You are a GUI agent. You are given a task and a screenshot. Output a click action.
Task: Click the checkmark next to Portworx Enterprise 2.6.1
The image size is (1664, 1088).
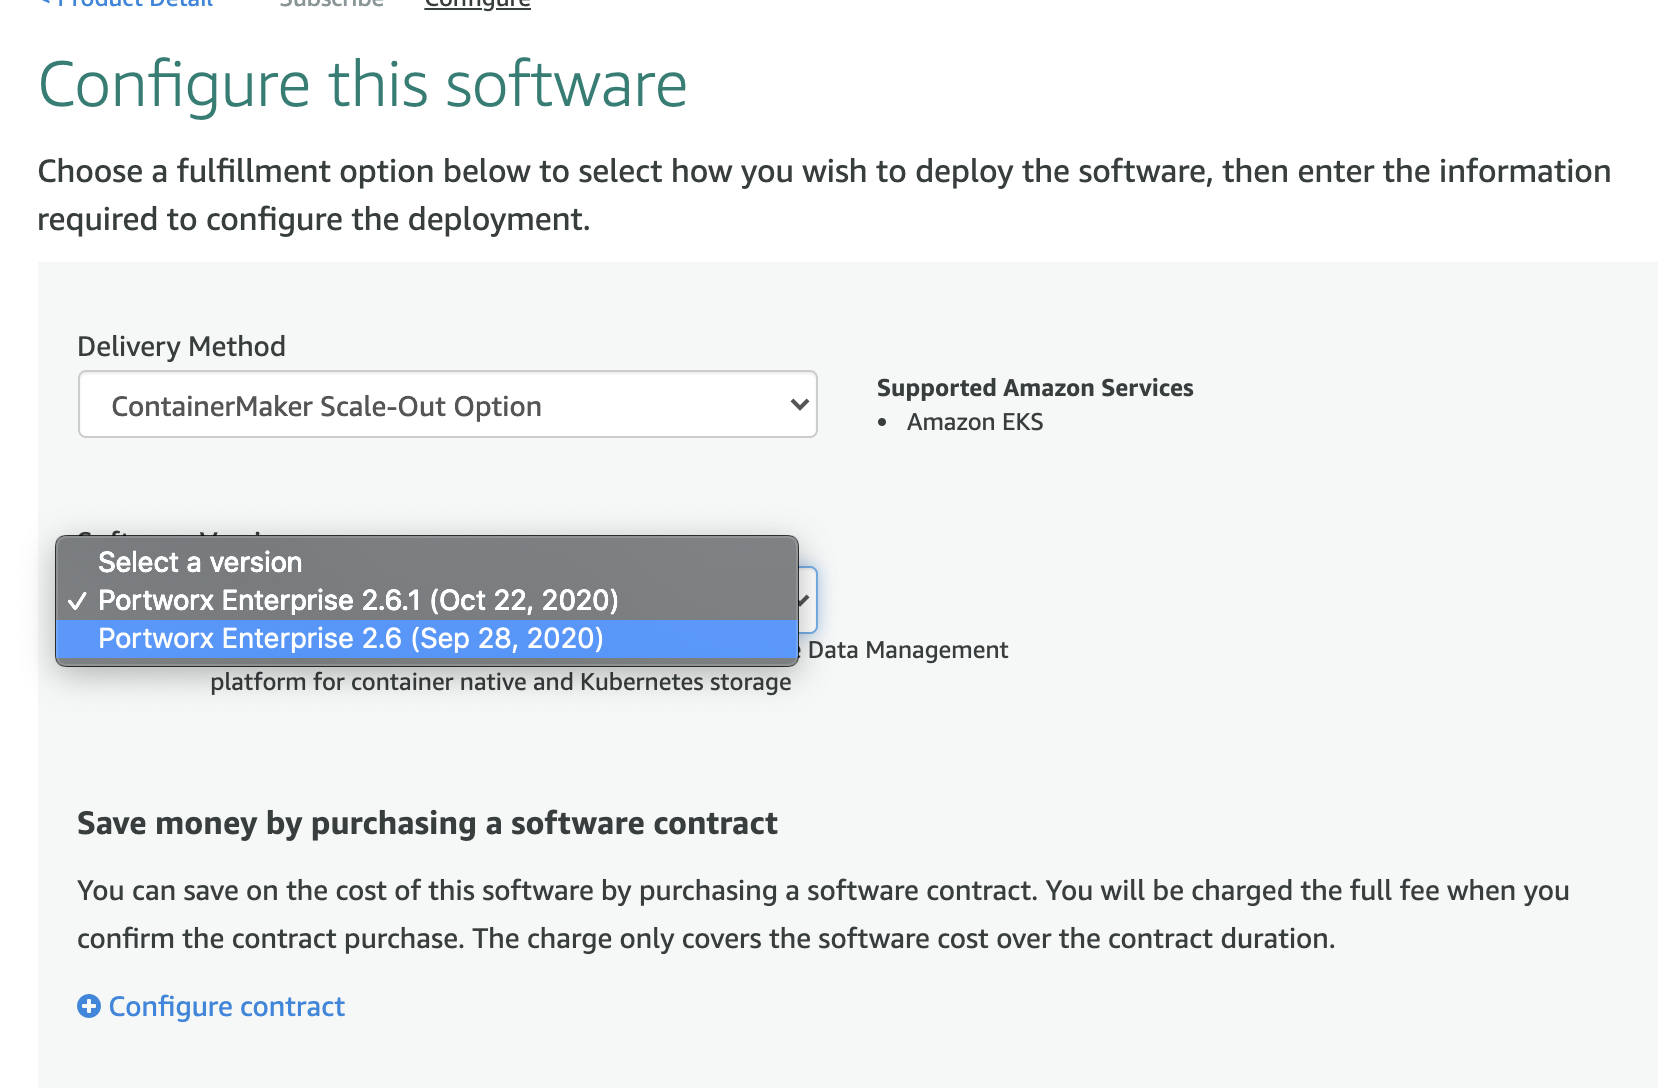click(x=77, y=601)
